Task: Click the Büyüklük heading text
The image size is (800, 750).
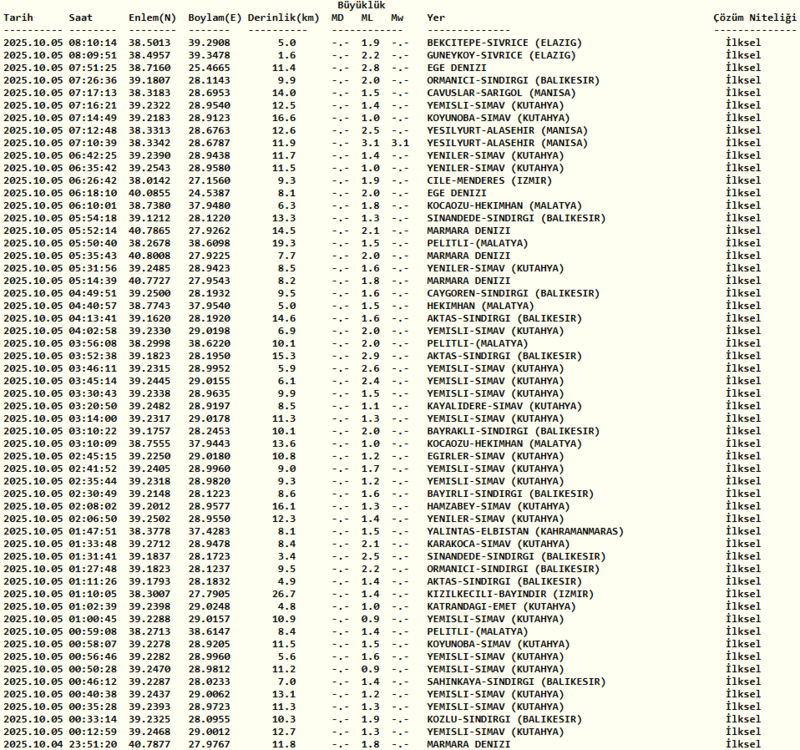Action: point(361,5)
